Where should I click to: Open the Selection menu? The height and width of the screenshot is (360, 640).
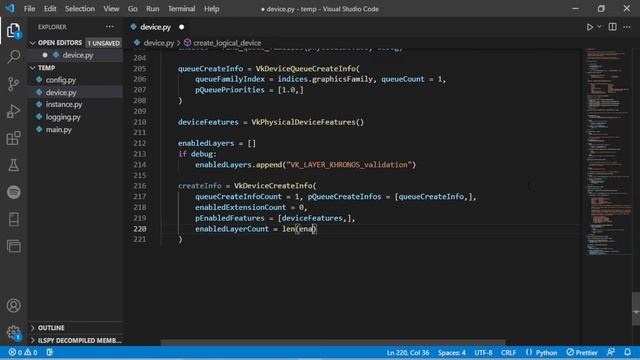80,9
